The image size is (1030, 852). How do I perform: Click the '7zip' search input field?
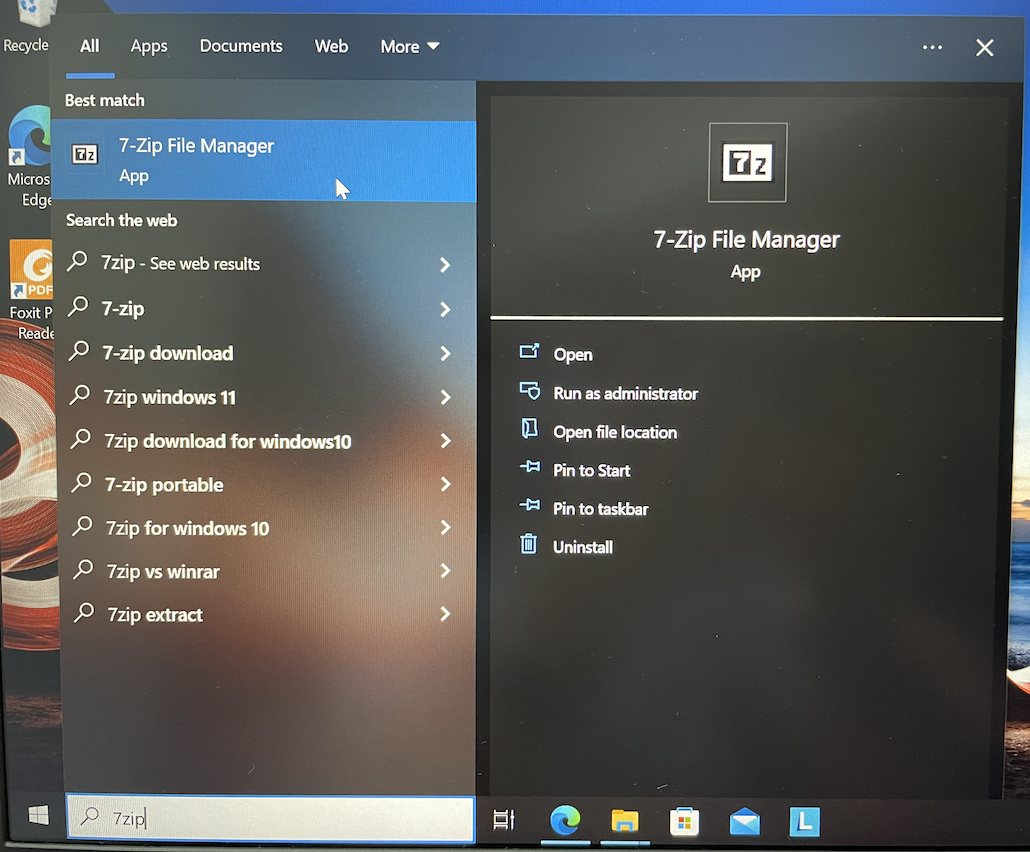tap(271, 818)
